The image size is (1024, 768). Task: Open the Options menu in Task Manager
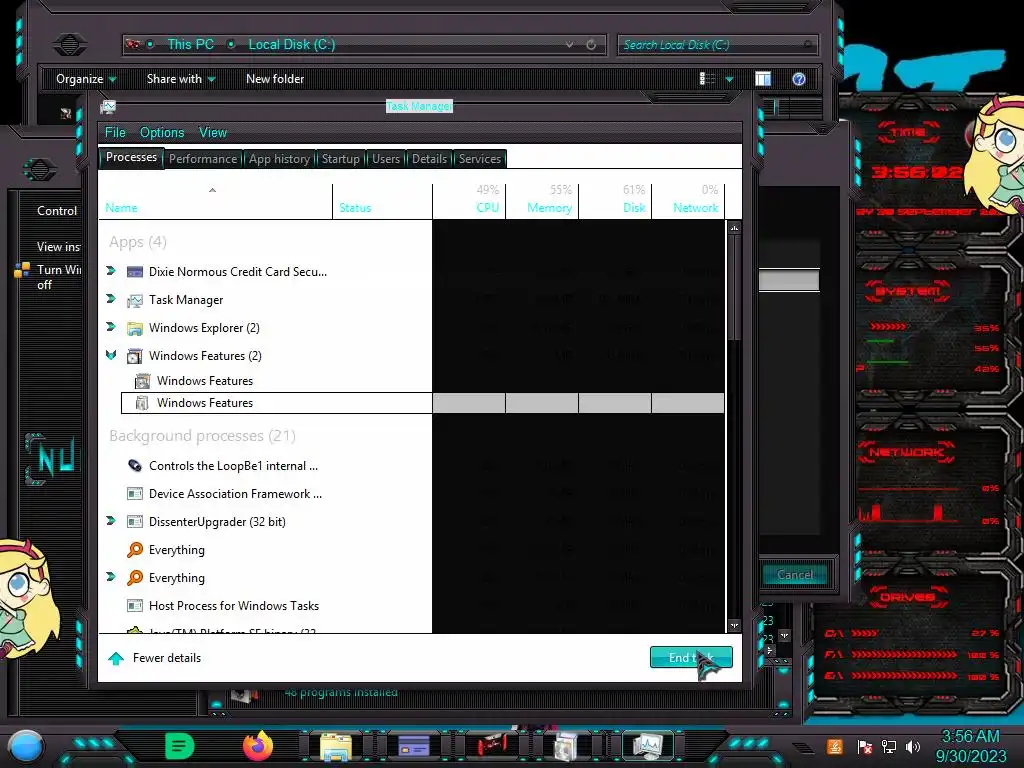162,133
